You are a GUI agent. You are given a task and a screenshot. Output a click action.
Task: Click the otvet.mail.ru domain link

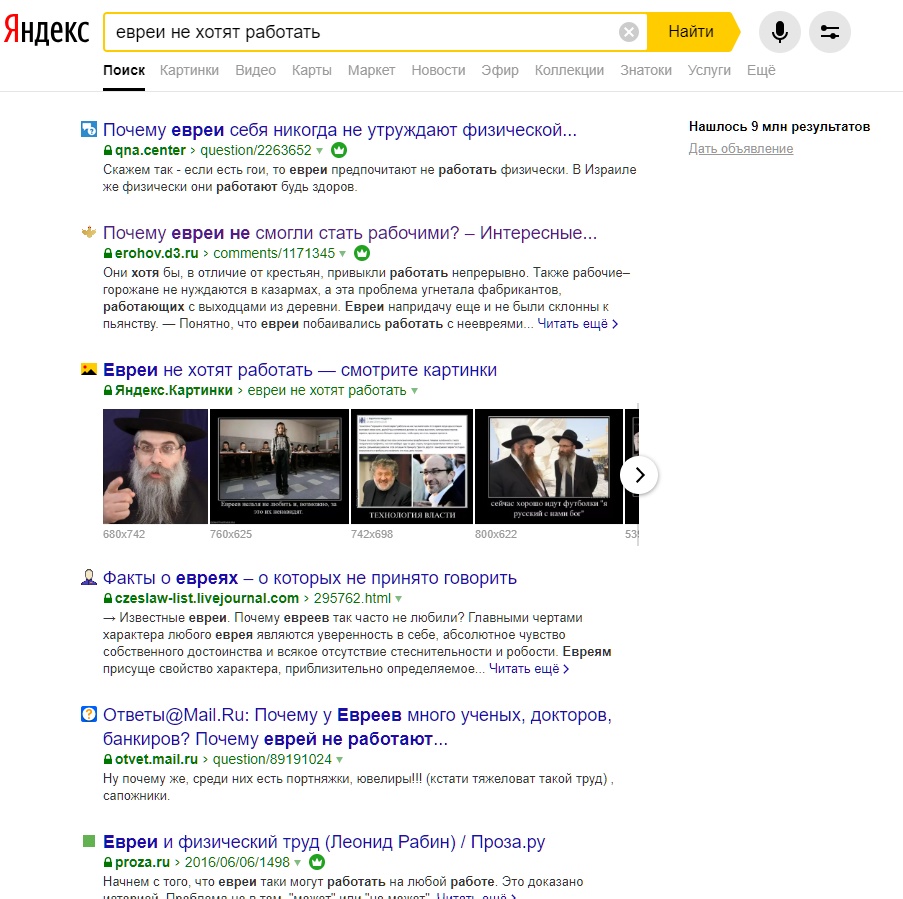[x=156, y=760]
